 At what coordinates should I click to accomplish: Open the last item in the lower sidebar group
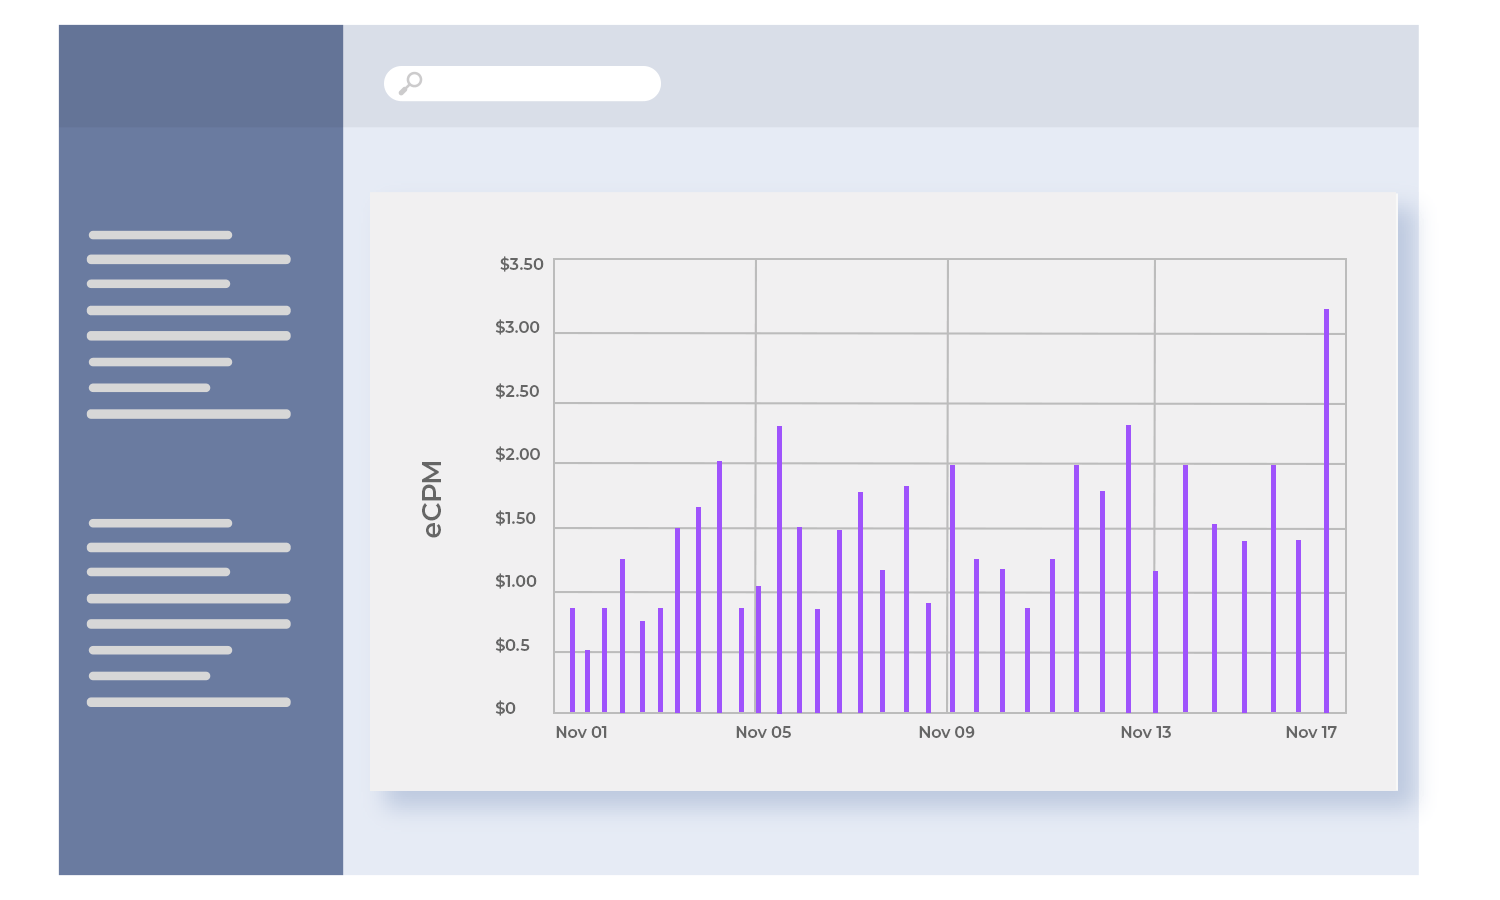[x=189, y=702]
